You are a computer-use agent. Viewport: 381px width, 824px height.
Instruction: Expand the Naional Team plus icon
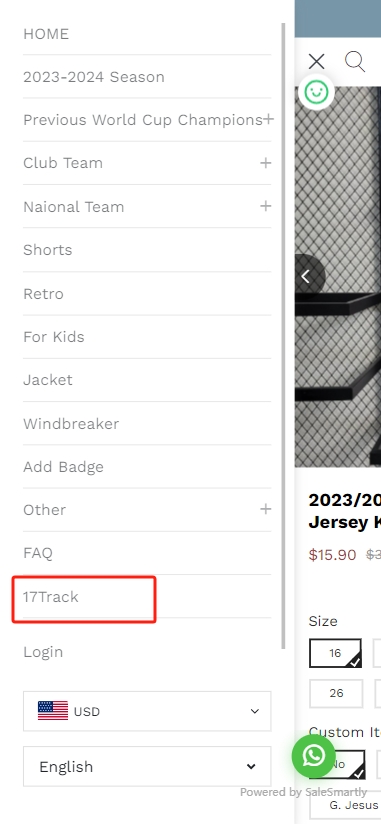[x=265, y=206]
